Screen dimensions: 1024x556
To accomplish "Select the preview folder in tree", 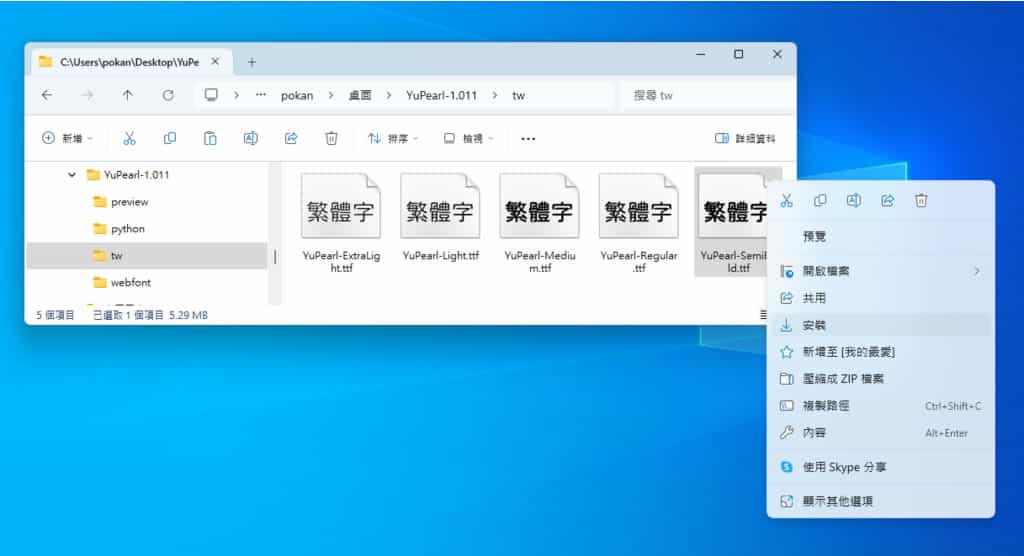I will point(130,202).
